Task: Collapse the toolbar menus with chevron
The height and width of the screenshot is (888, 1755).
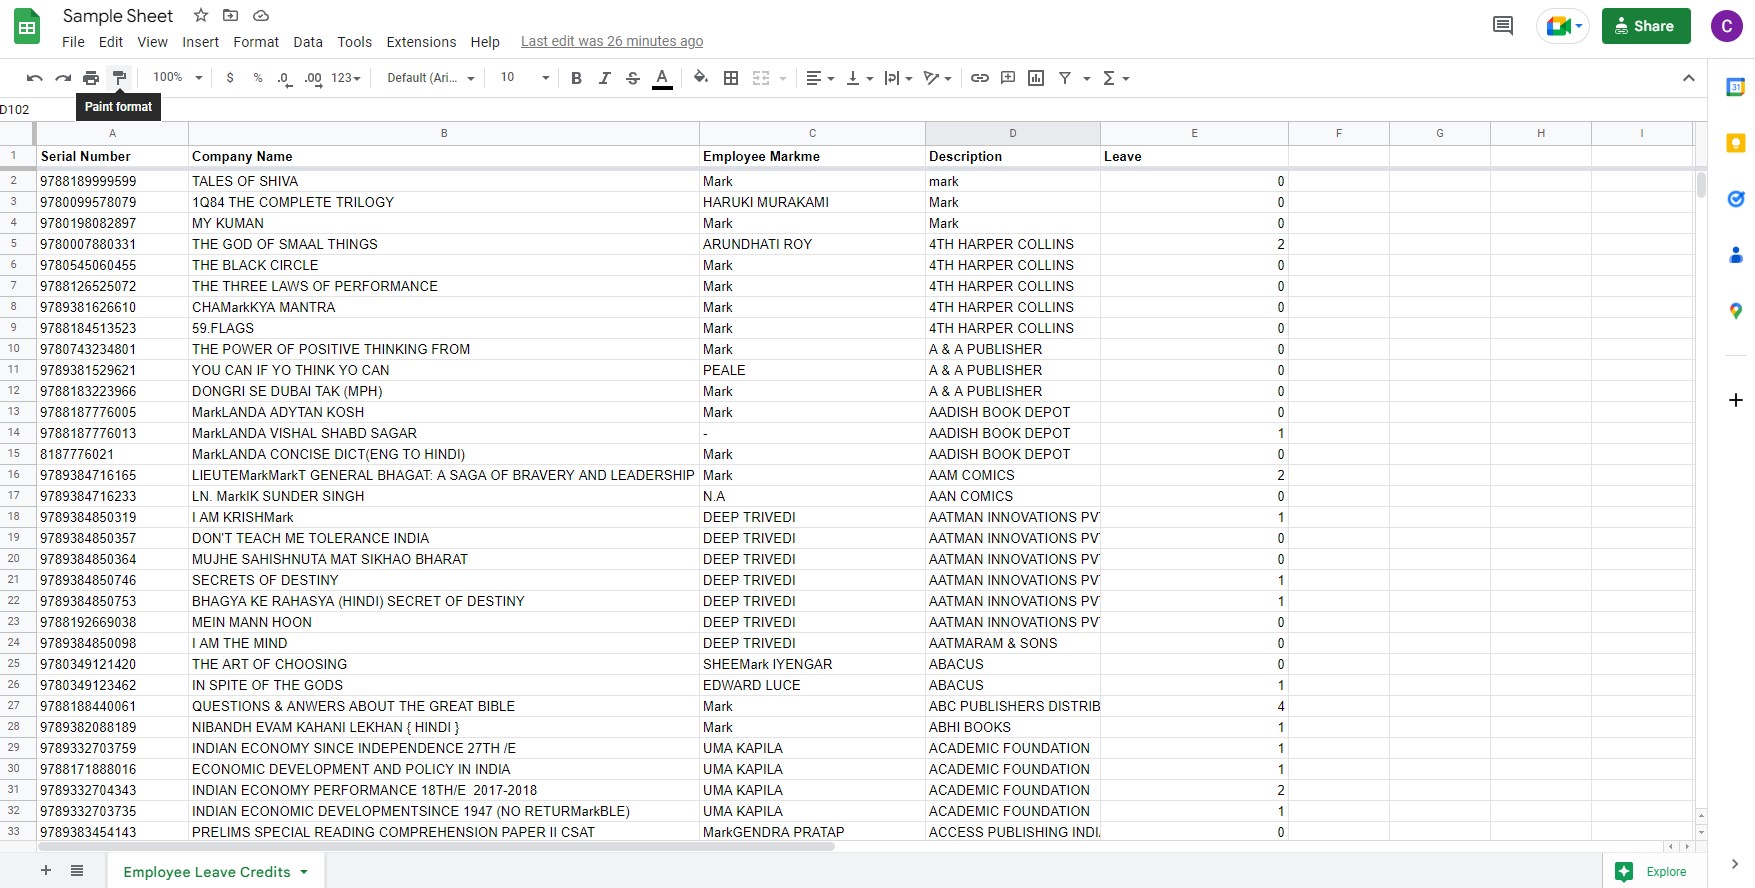Action: point(1688,78)
